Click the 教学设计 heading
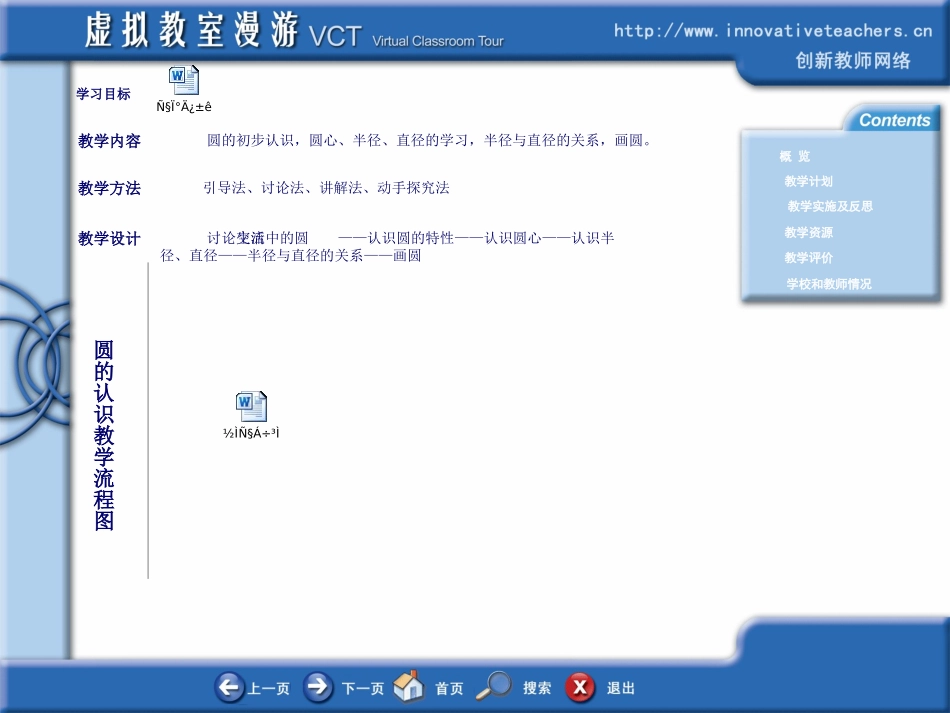This screenshot has height=713, width=950. point(109,239)
